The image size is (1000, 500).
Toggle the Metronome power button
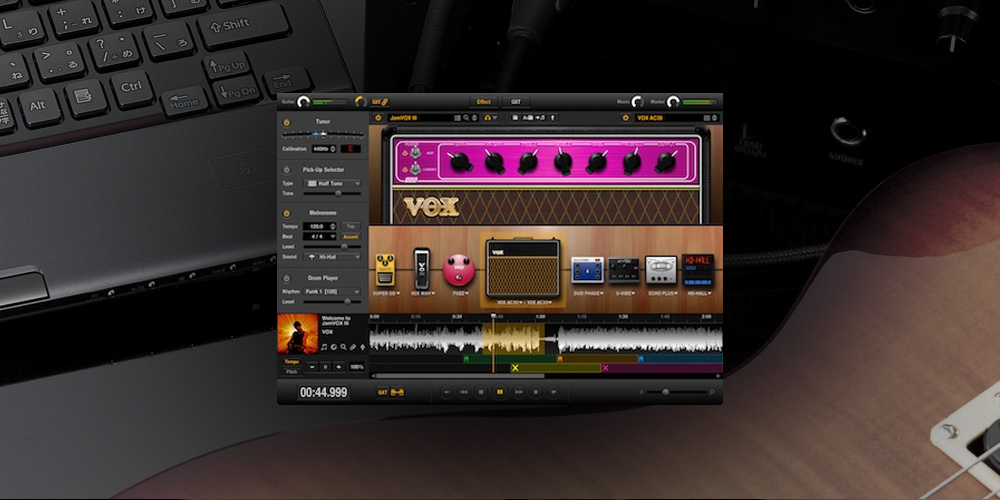tap(286, 213)
